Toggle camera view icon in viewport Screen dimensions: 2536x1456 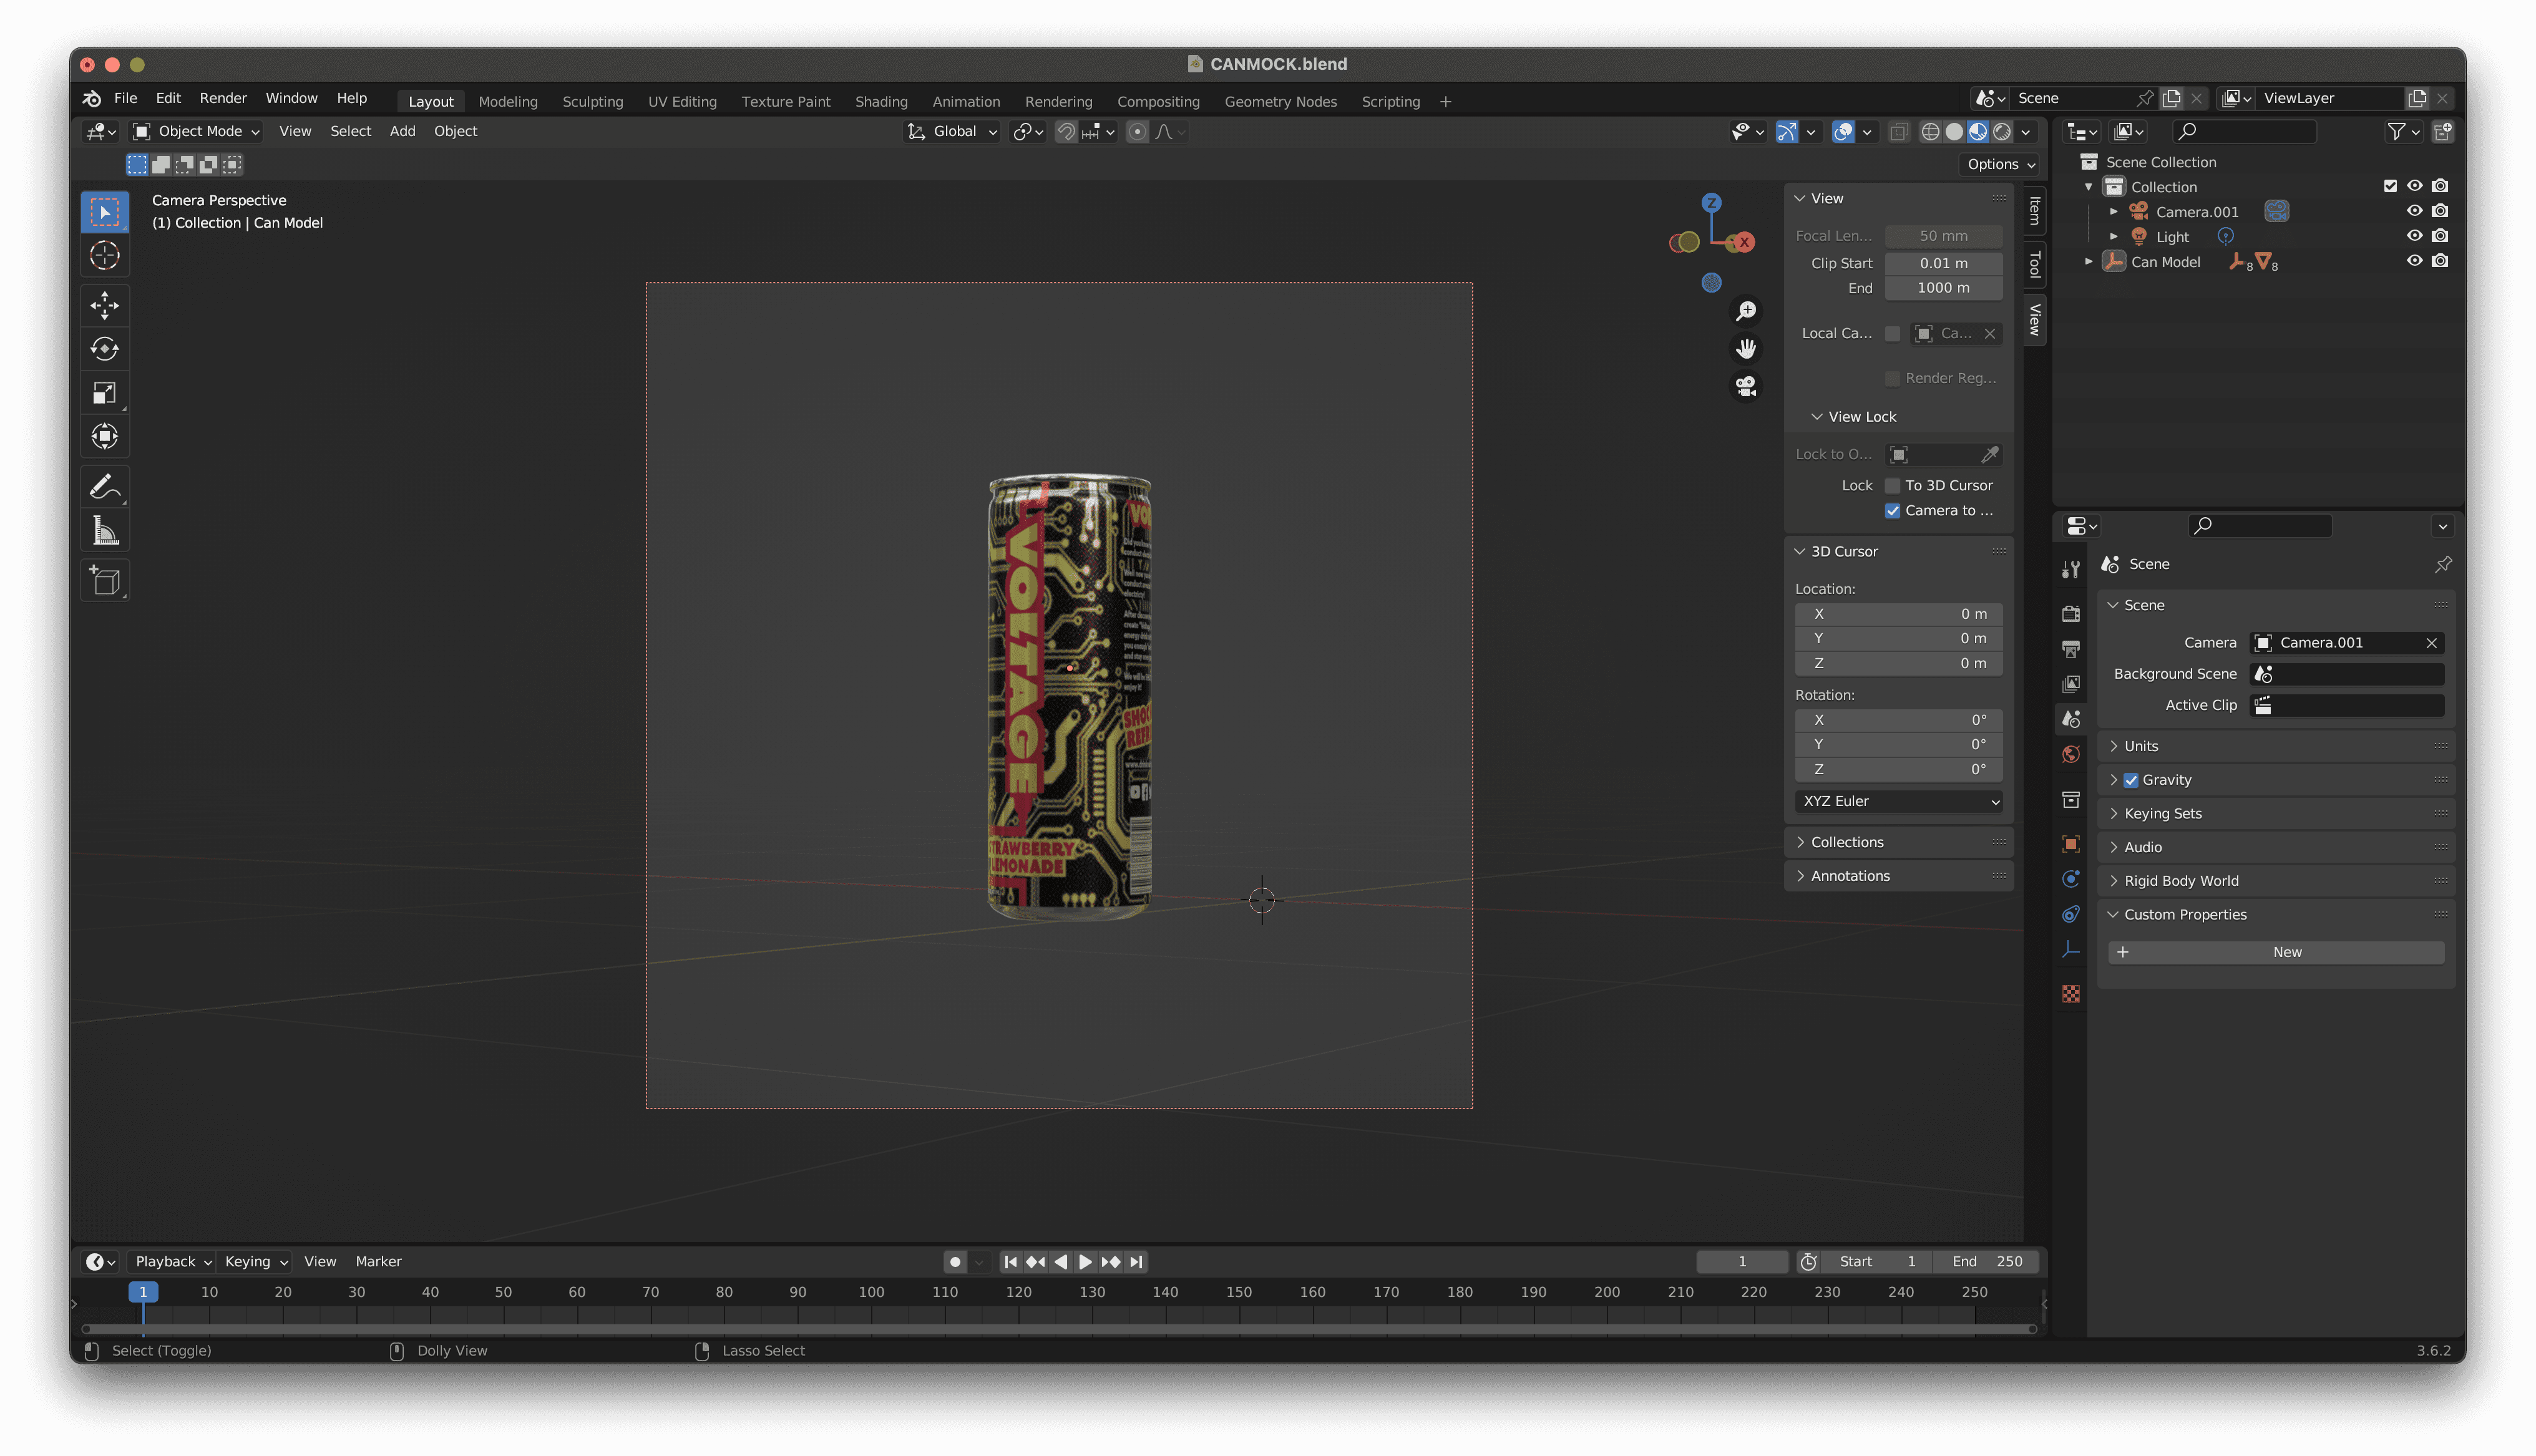(x=1746, y=386)
